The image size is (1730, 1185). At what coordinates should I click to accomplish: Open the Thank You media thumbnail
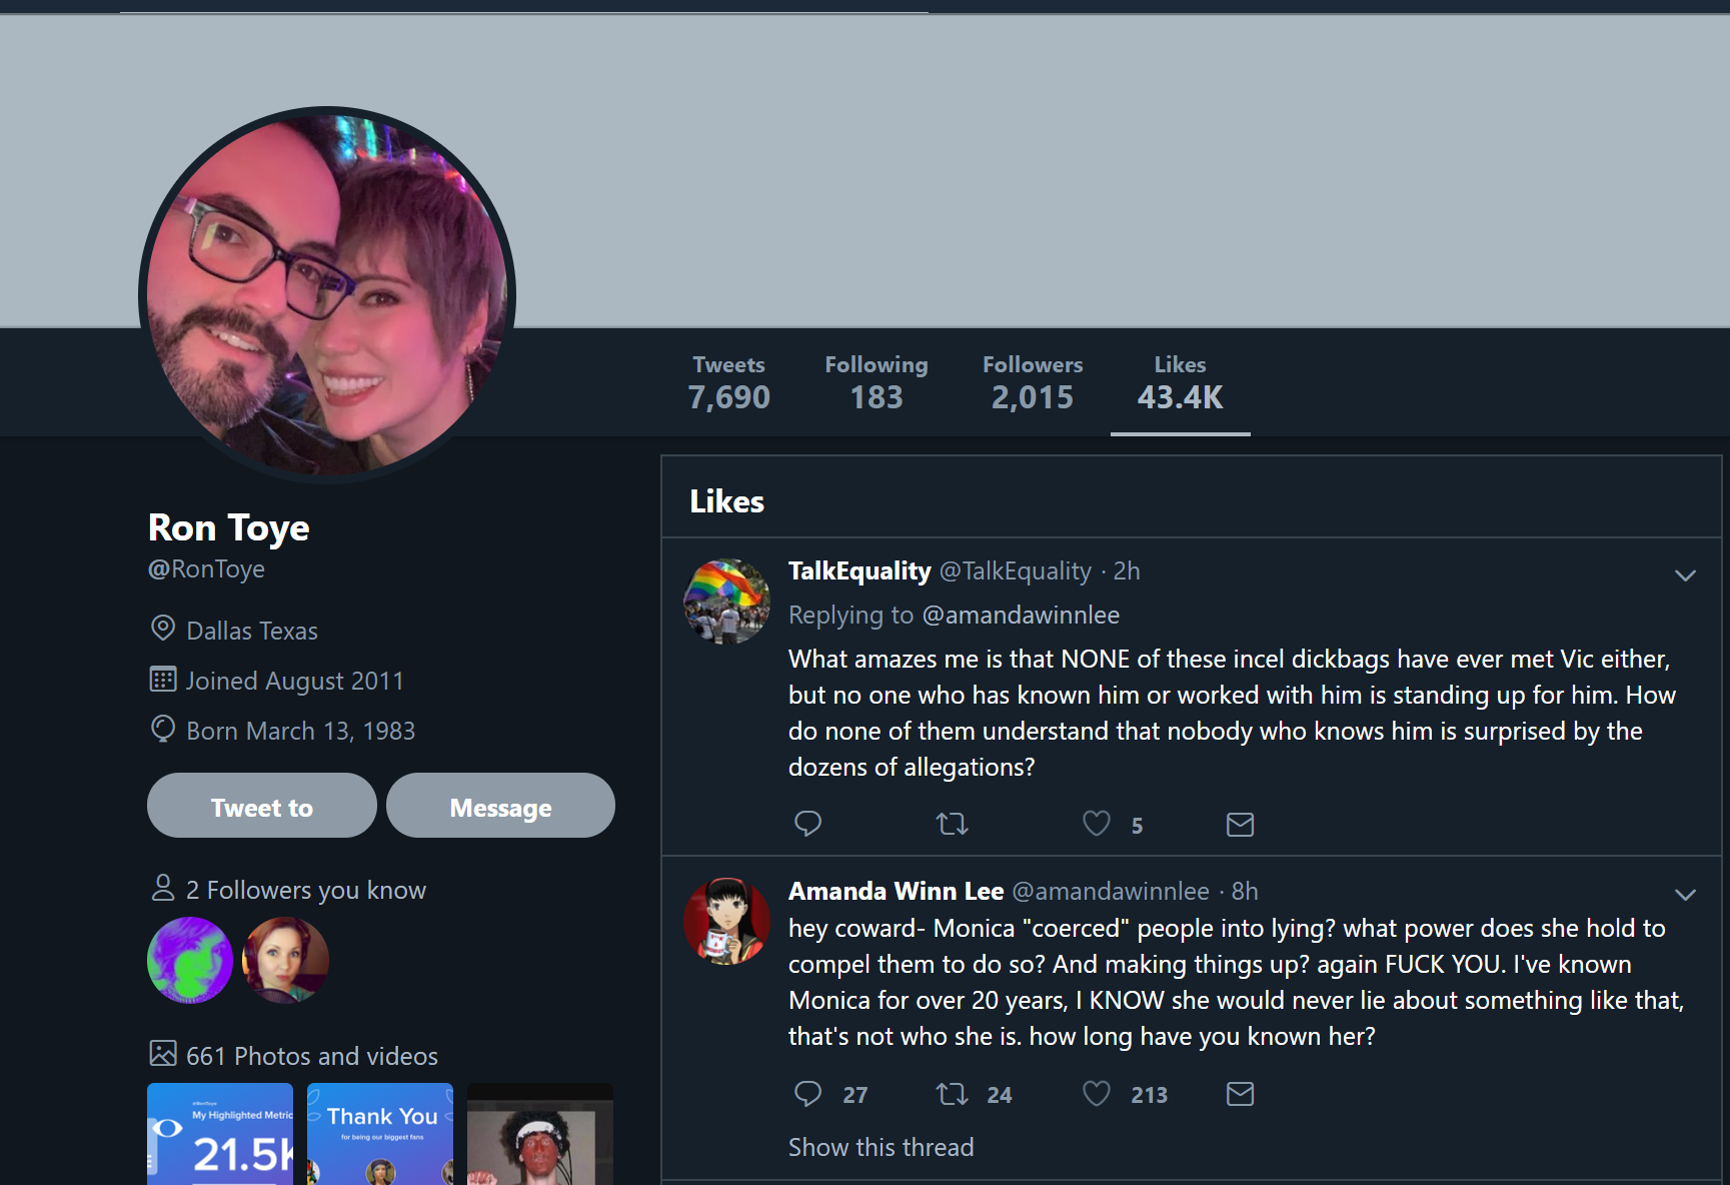point(380,1134)
